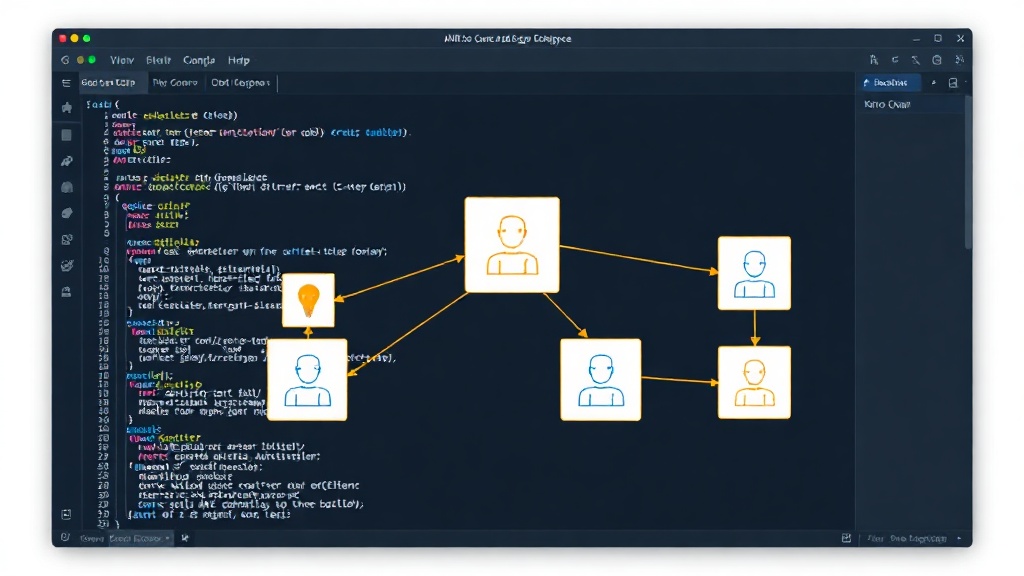The width and height of the screenshot is (1024, 576).
Task: Open the View menu
Action: (x=121, y=60)
